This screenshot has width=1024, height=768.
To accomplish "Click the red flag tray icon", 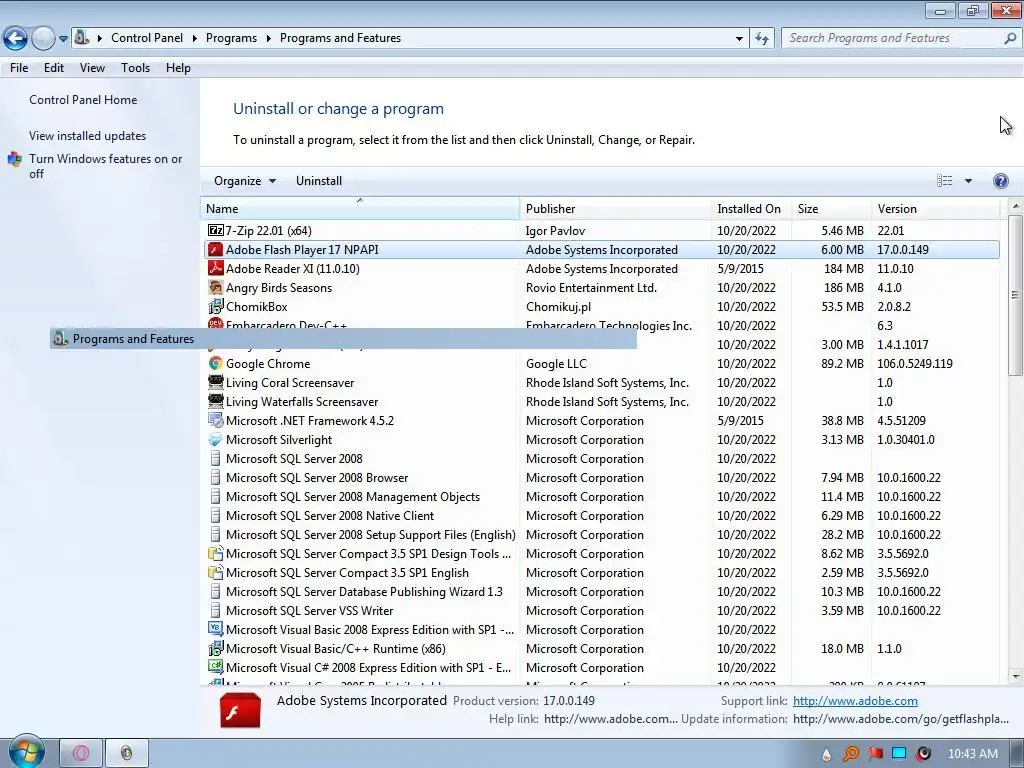I will (x=876, y=754).
